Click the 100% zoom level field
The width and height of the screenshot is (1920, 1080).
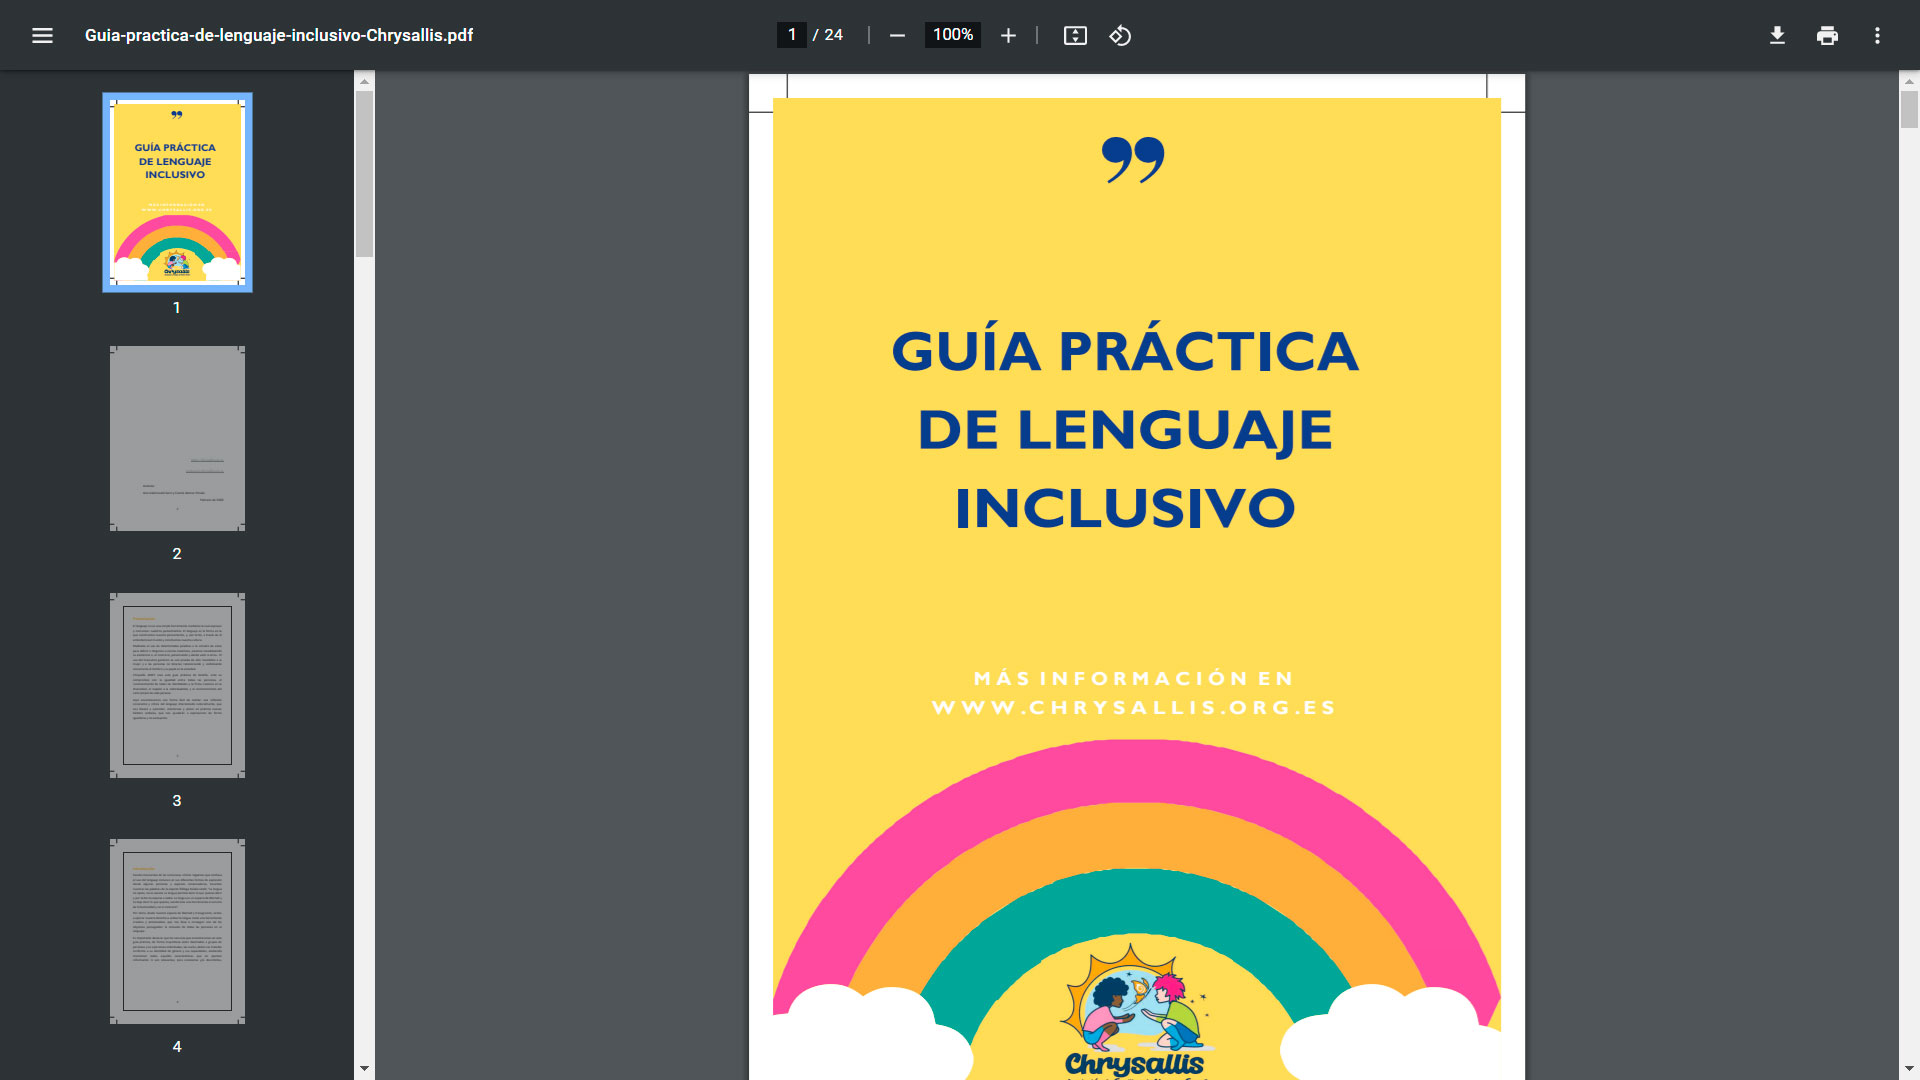tap(952, 35)
